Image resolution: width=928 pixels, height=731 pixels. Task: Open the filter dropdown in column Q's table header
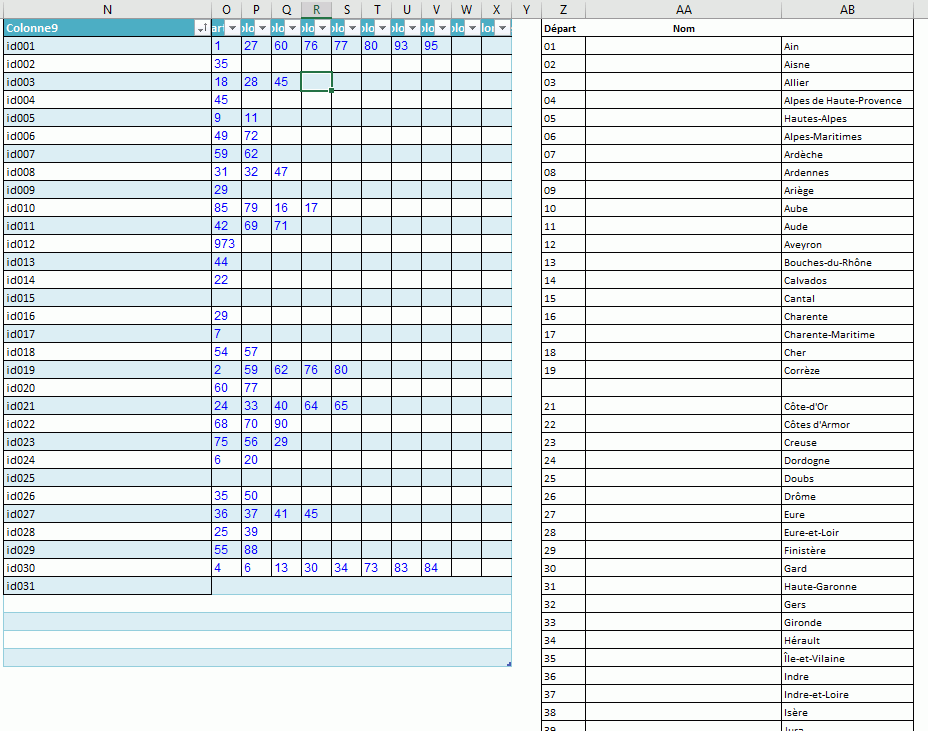[x=292, y=28]
